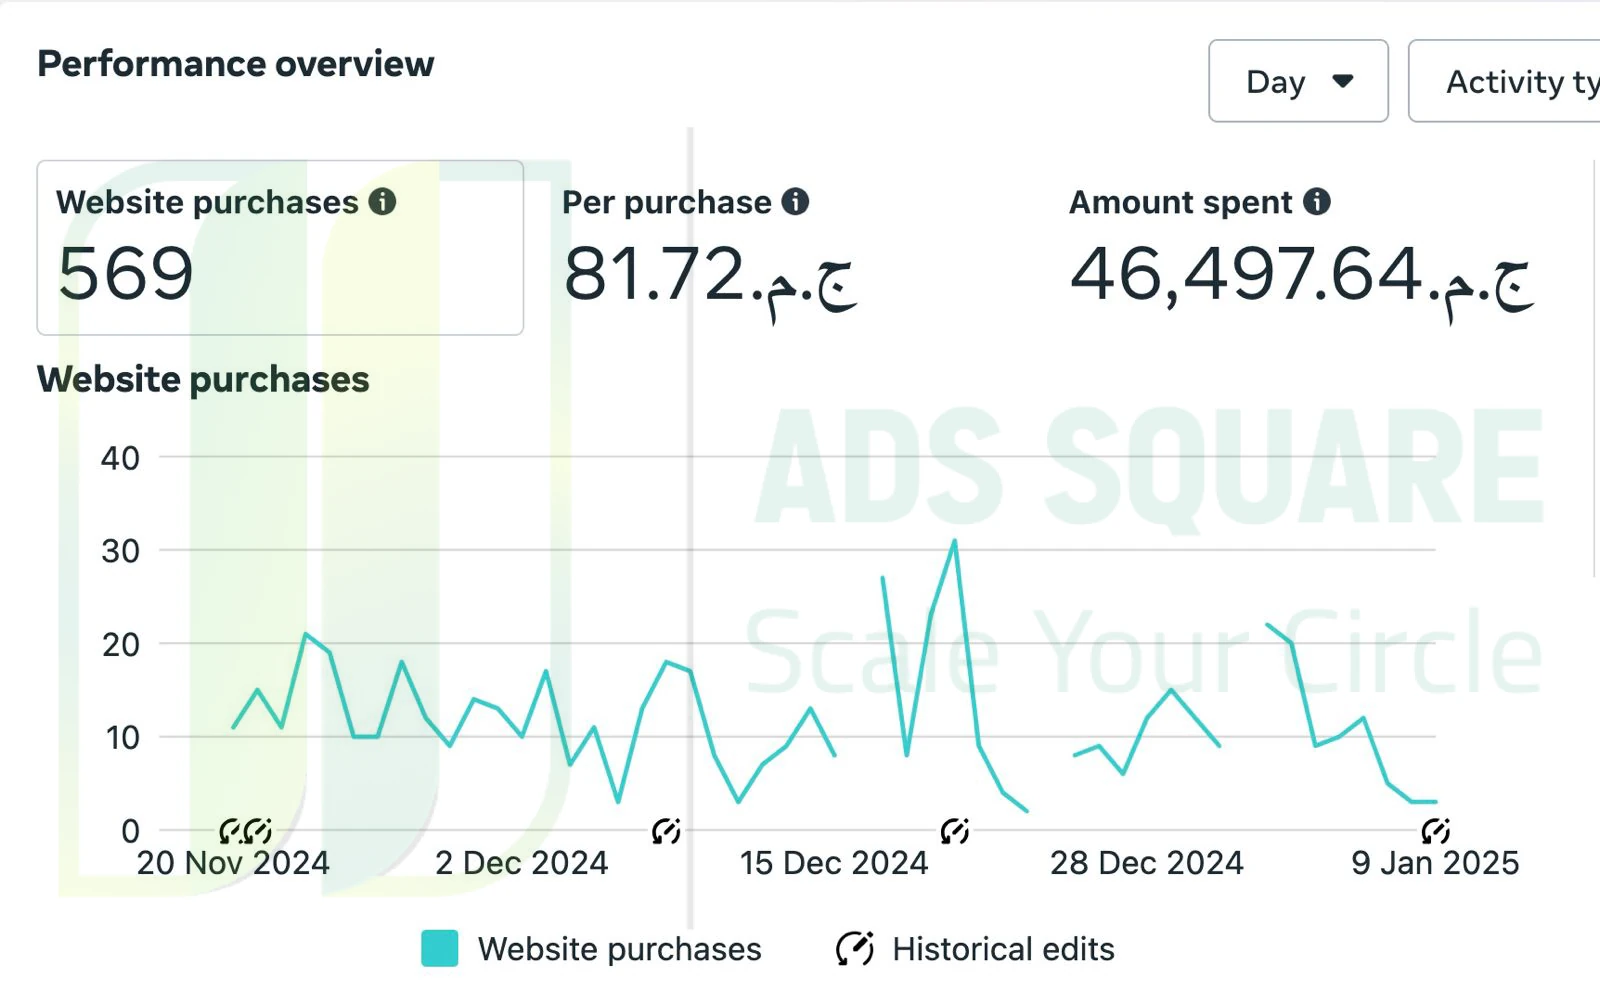
Task: Click the historical edit marker just after 15 Dec 2024
Action: click(x=955, y=831)
